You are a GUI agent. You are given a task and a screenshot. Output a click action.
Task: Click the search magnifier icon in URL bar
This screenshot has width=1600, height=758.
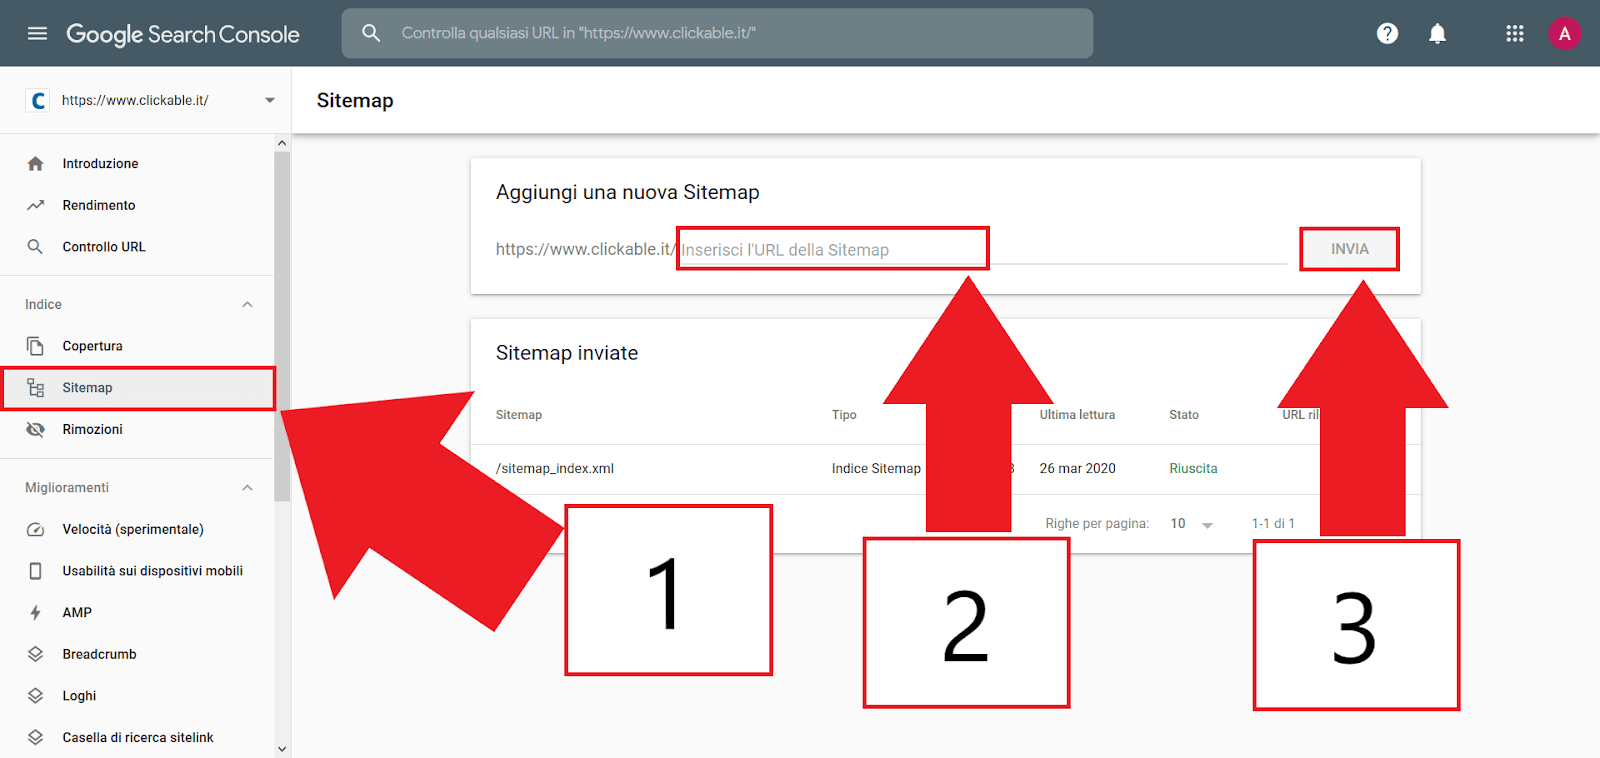(x=371, y=33)
